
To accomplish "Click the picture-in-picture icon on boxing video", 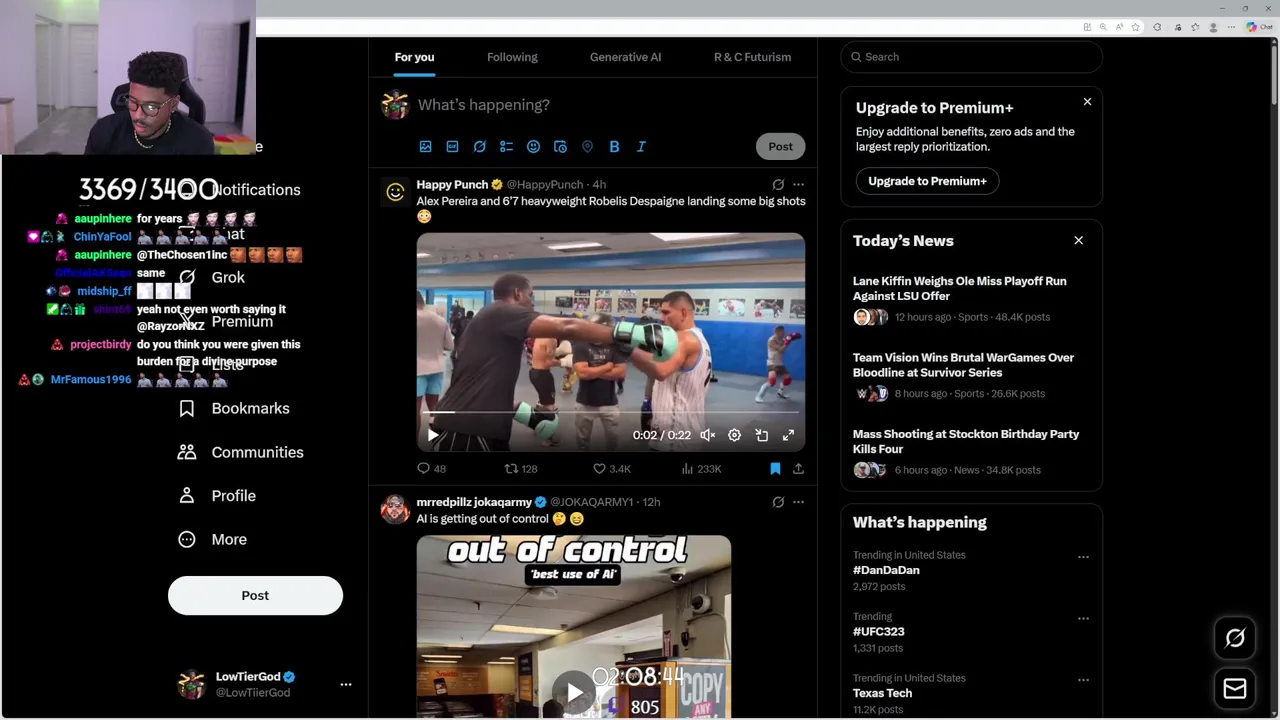I will 761,435.
